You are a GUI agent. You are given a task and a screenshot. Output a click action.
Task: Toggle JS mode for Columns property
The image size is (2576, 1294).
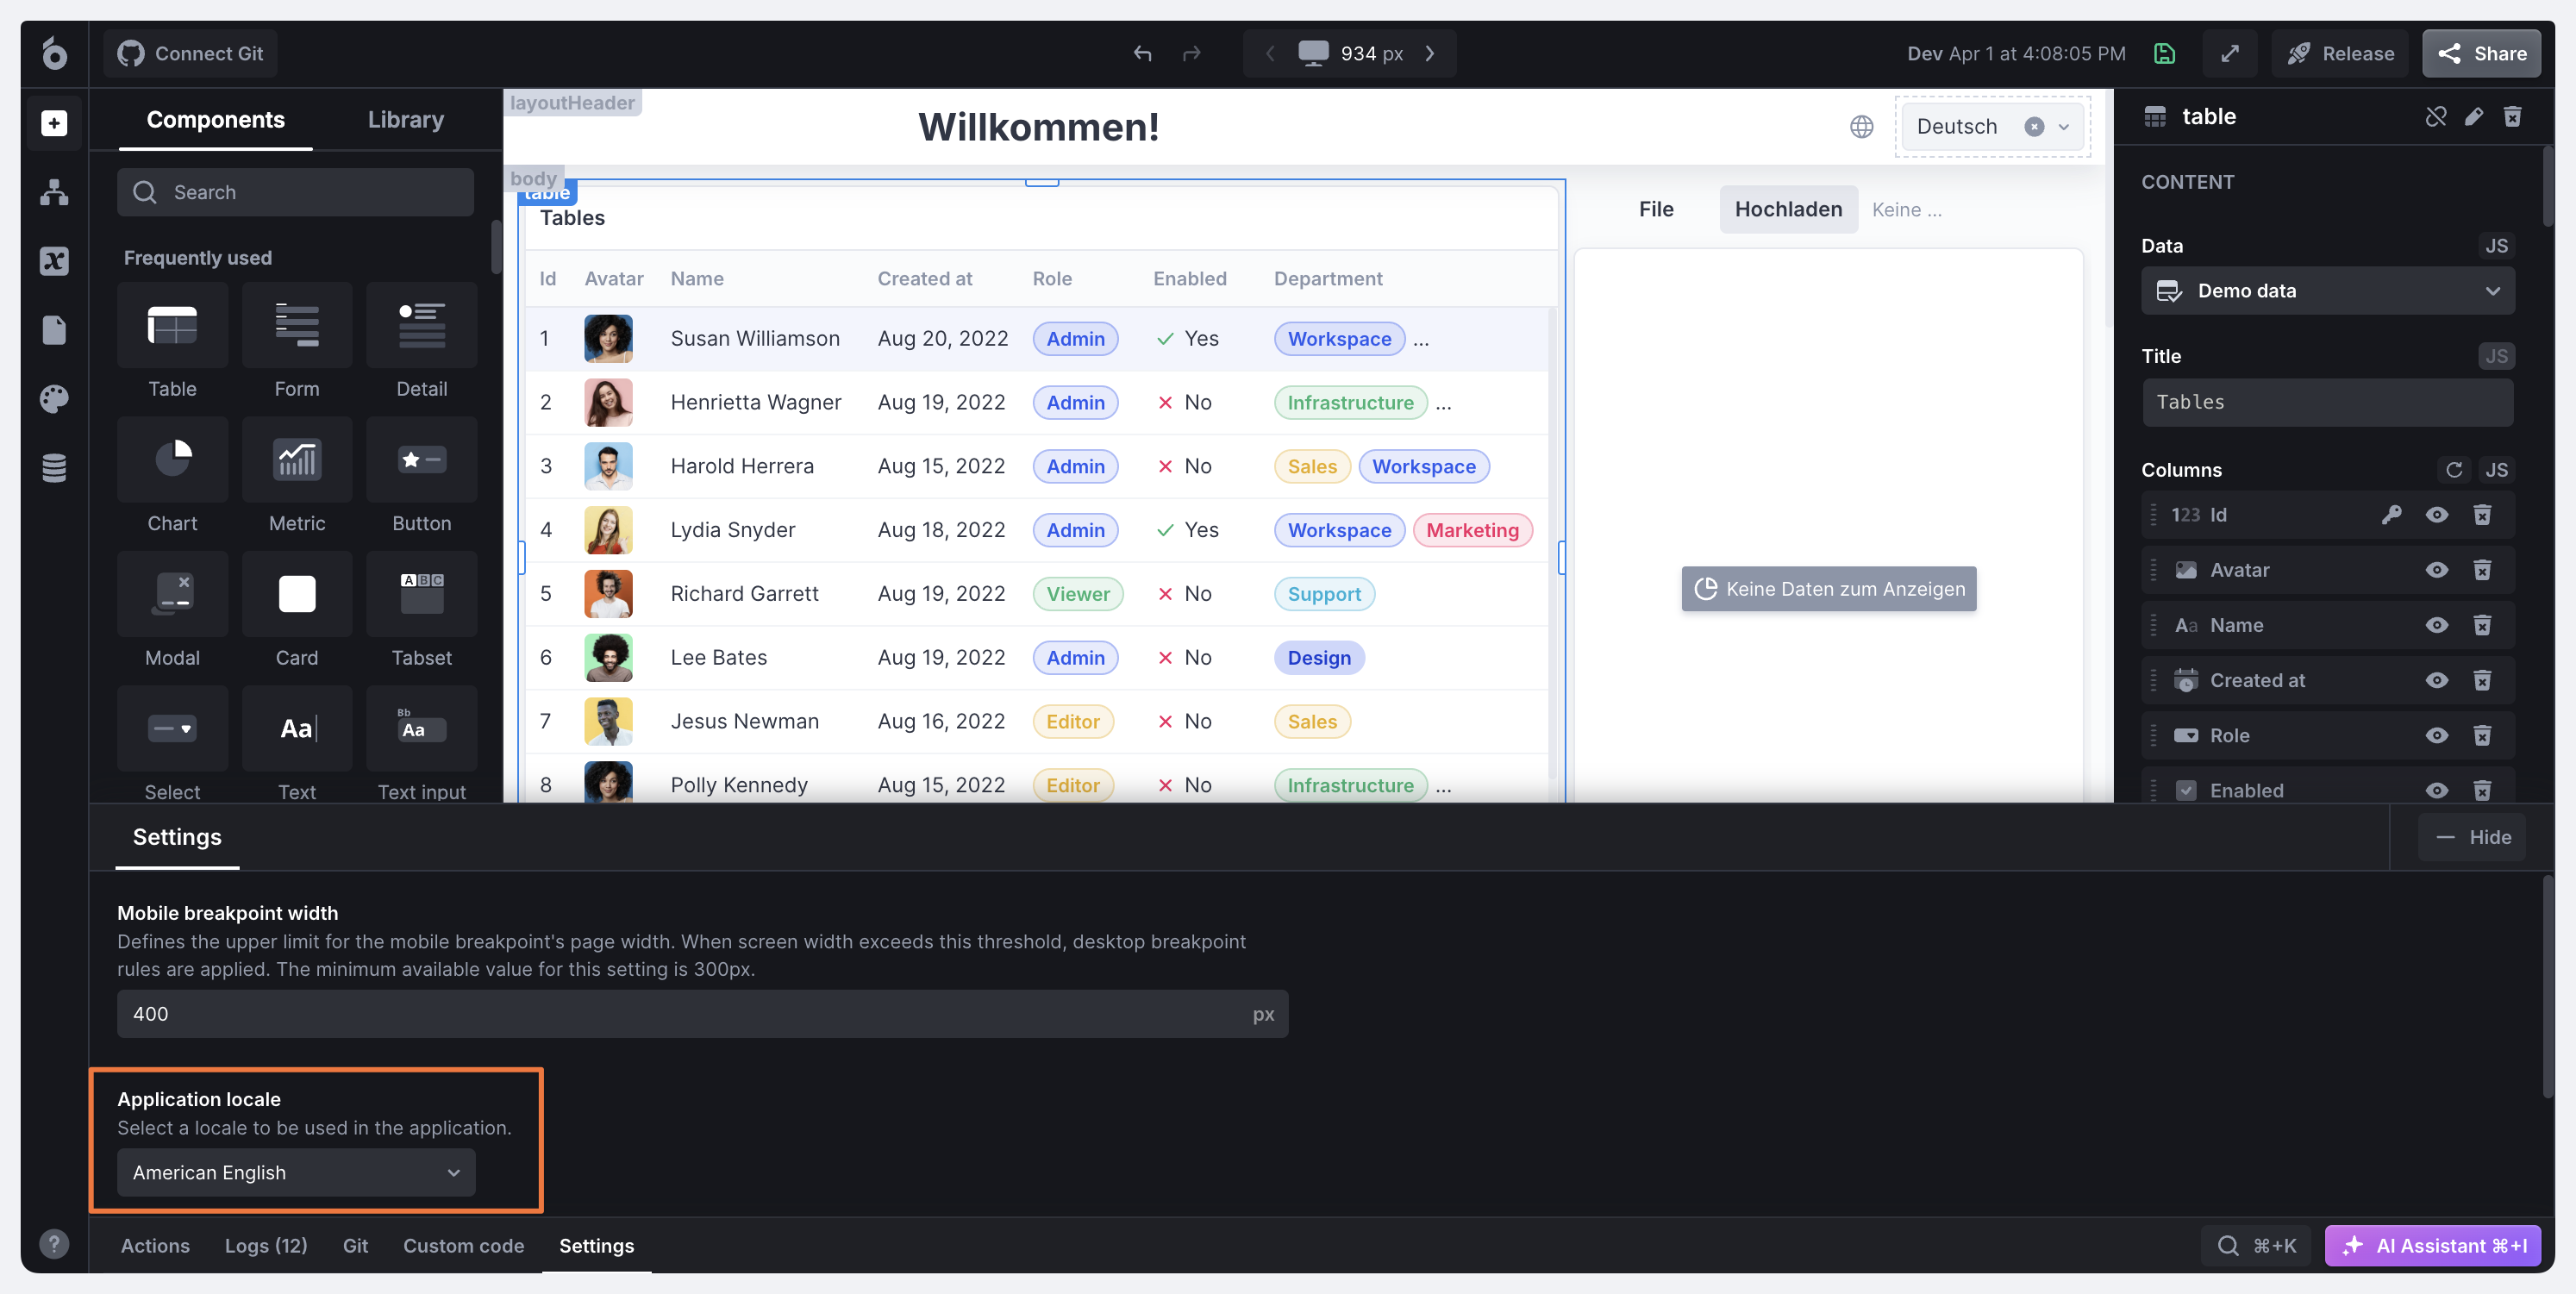click(2496, 469)
